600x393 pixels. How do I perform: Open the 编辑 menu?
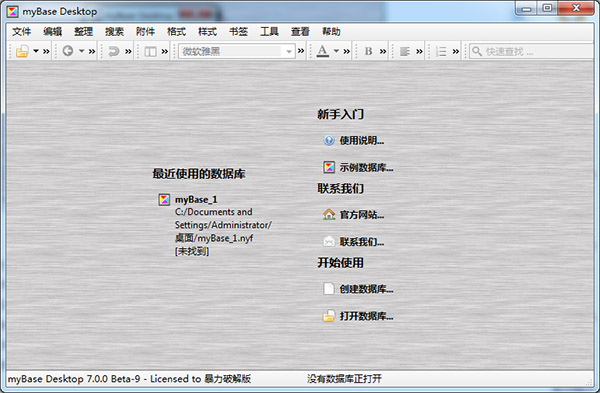[52, 31]
